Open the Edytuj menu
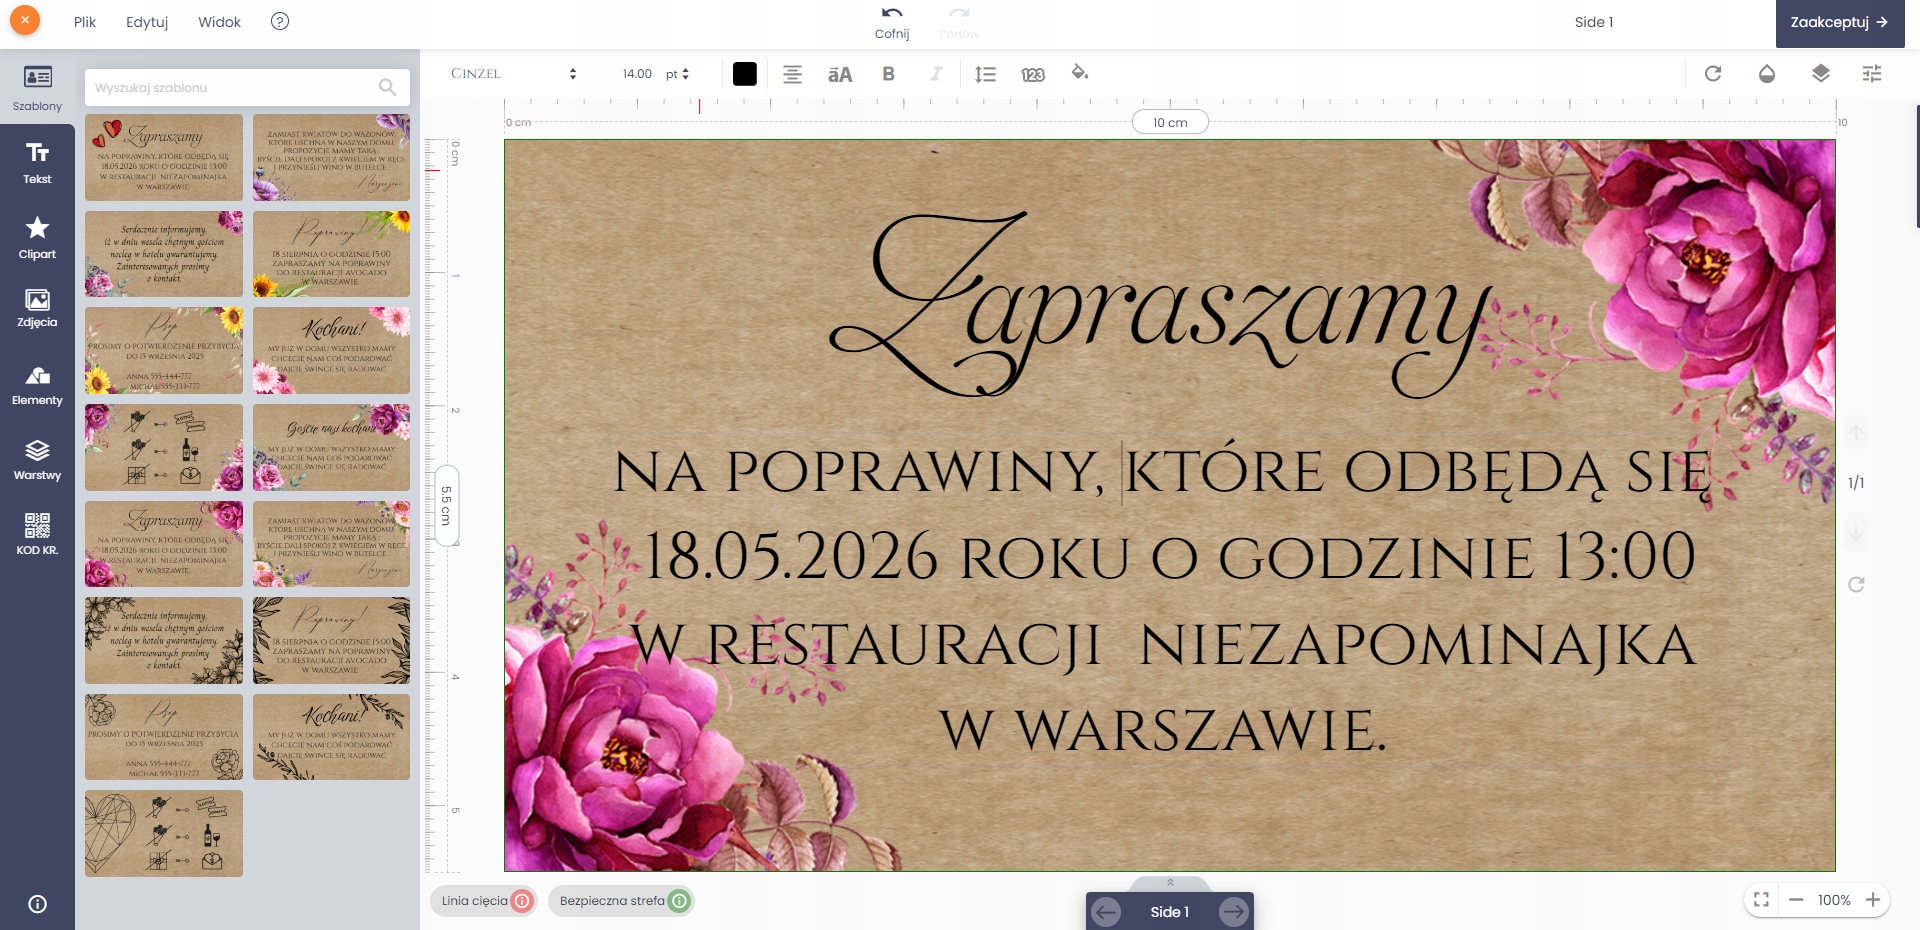1920x930 pixels. click(x=147, y=22)
